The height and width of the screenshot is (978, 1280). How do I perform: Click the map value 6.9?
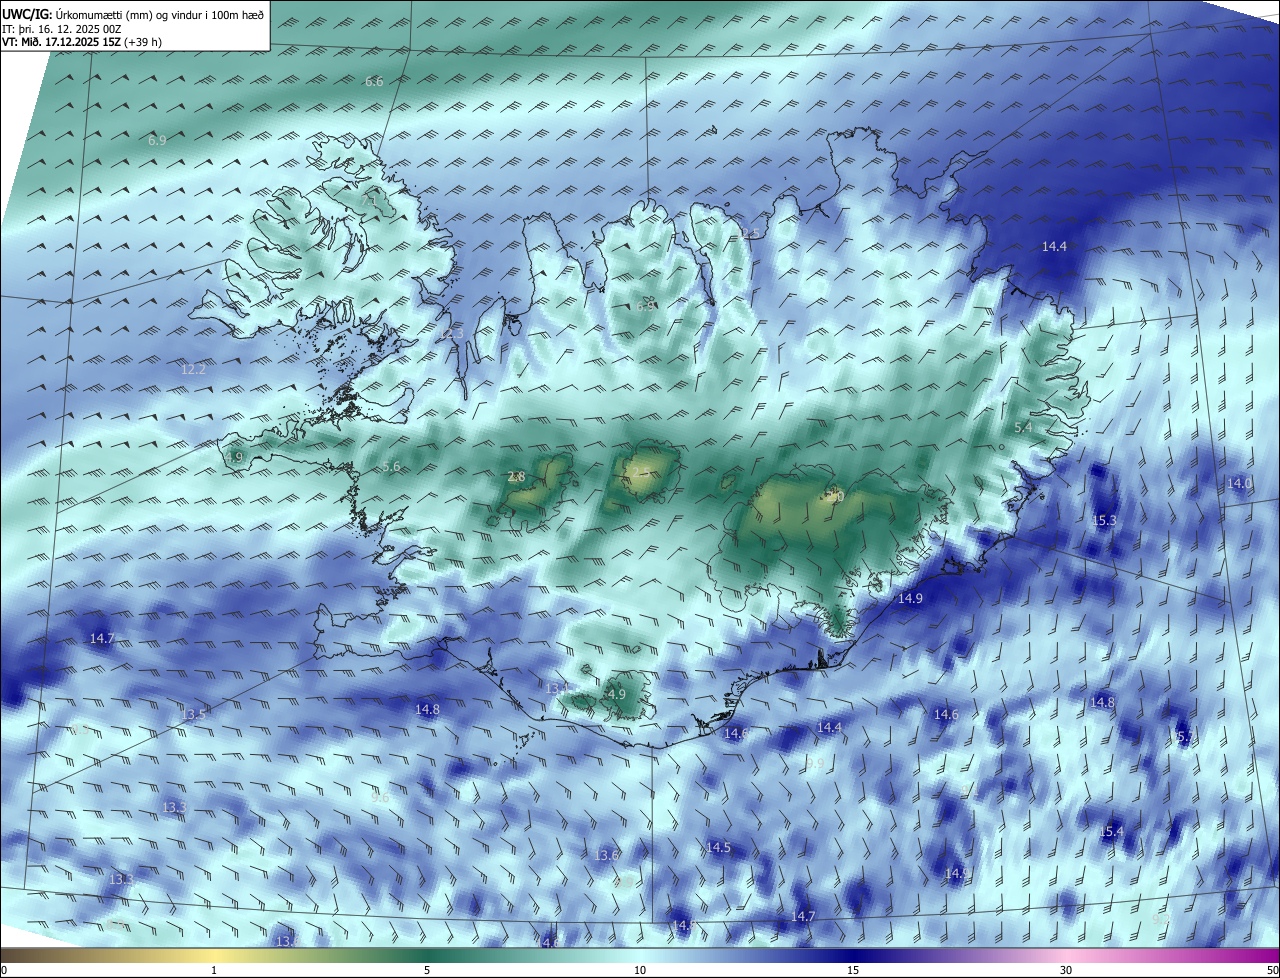pos(157,141)
